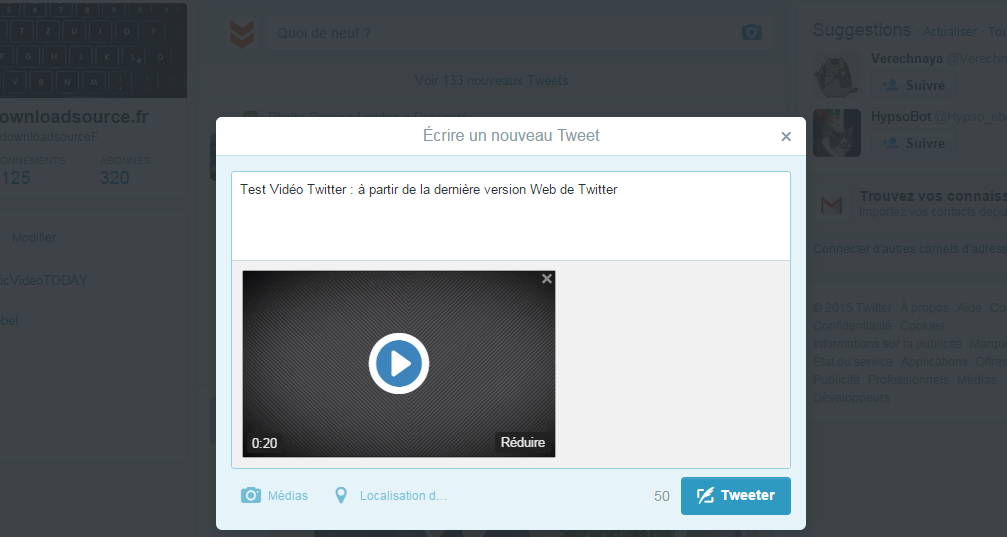Click the downloadsource.fr profile name

pyautogui.click(x=74, y=117)
